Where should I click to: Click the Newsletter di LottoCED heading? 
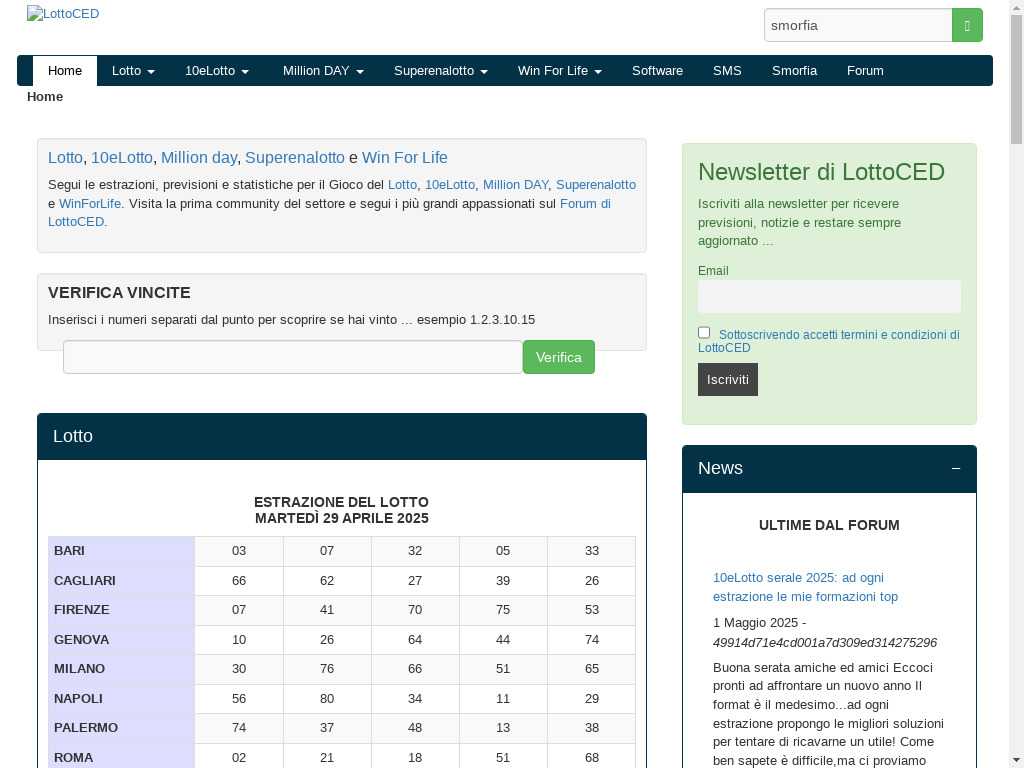click(x=822, y=172)
